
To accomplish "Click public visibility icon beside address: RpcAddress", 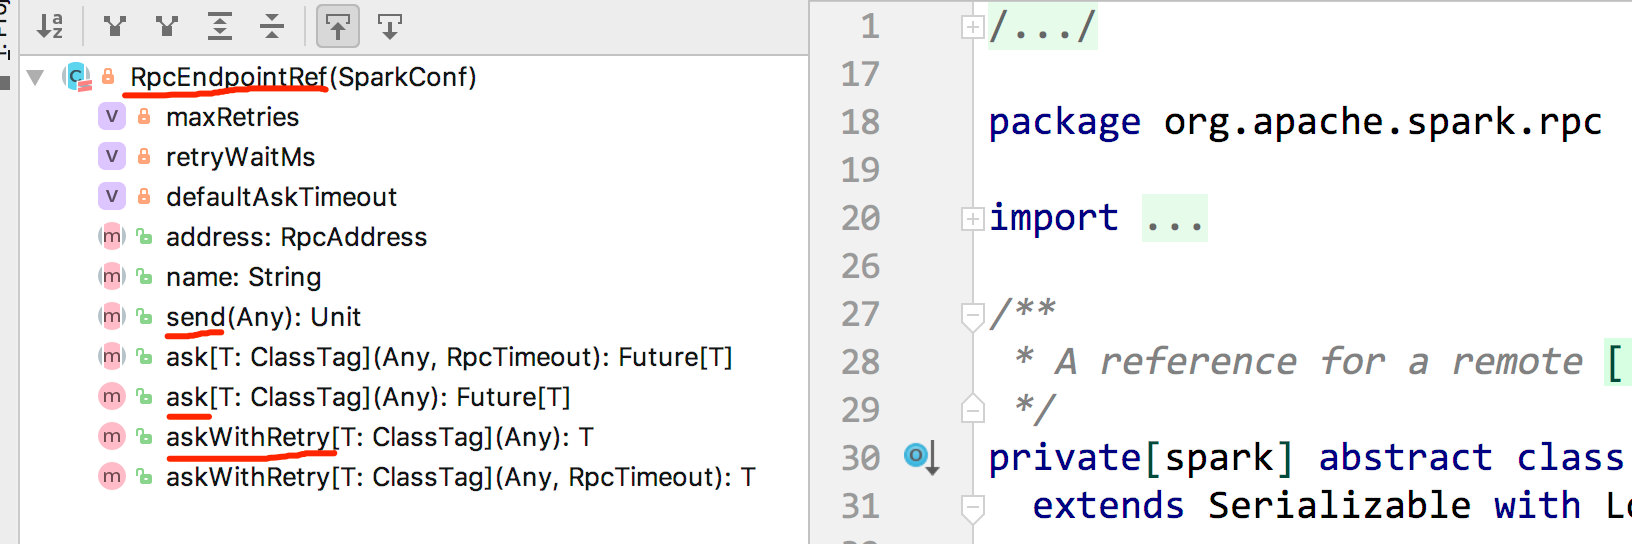I will point(144,237).
